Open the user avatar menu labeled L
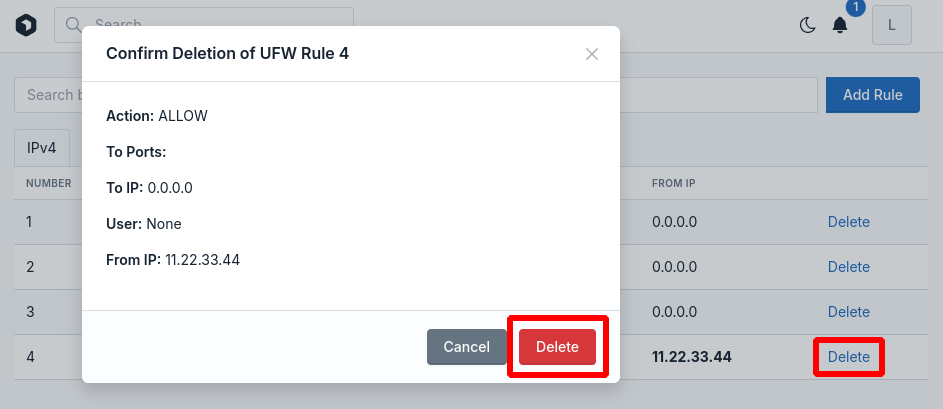This screenshot has height=409, width=943. pyautogui.click(x=892, y=25)
